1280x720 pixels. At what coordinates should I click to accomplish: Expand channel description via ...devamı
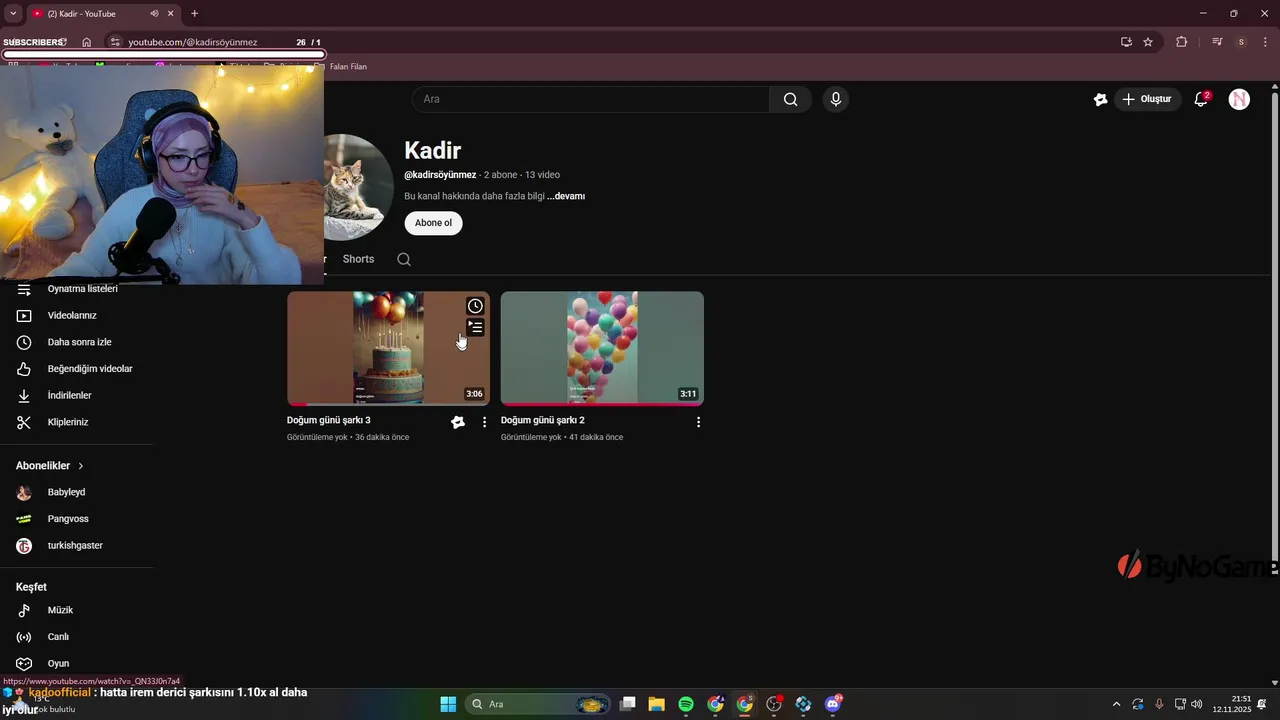click(566, 196)
